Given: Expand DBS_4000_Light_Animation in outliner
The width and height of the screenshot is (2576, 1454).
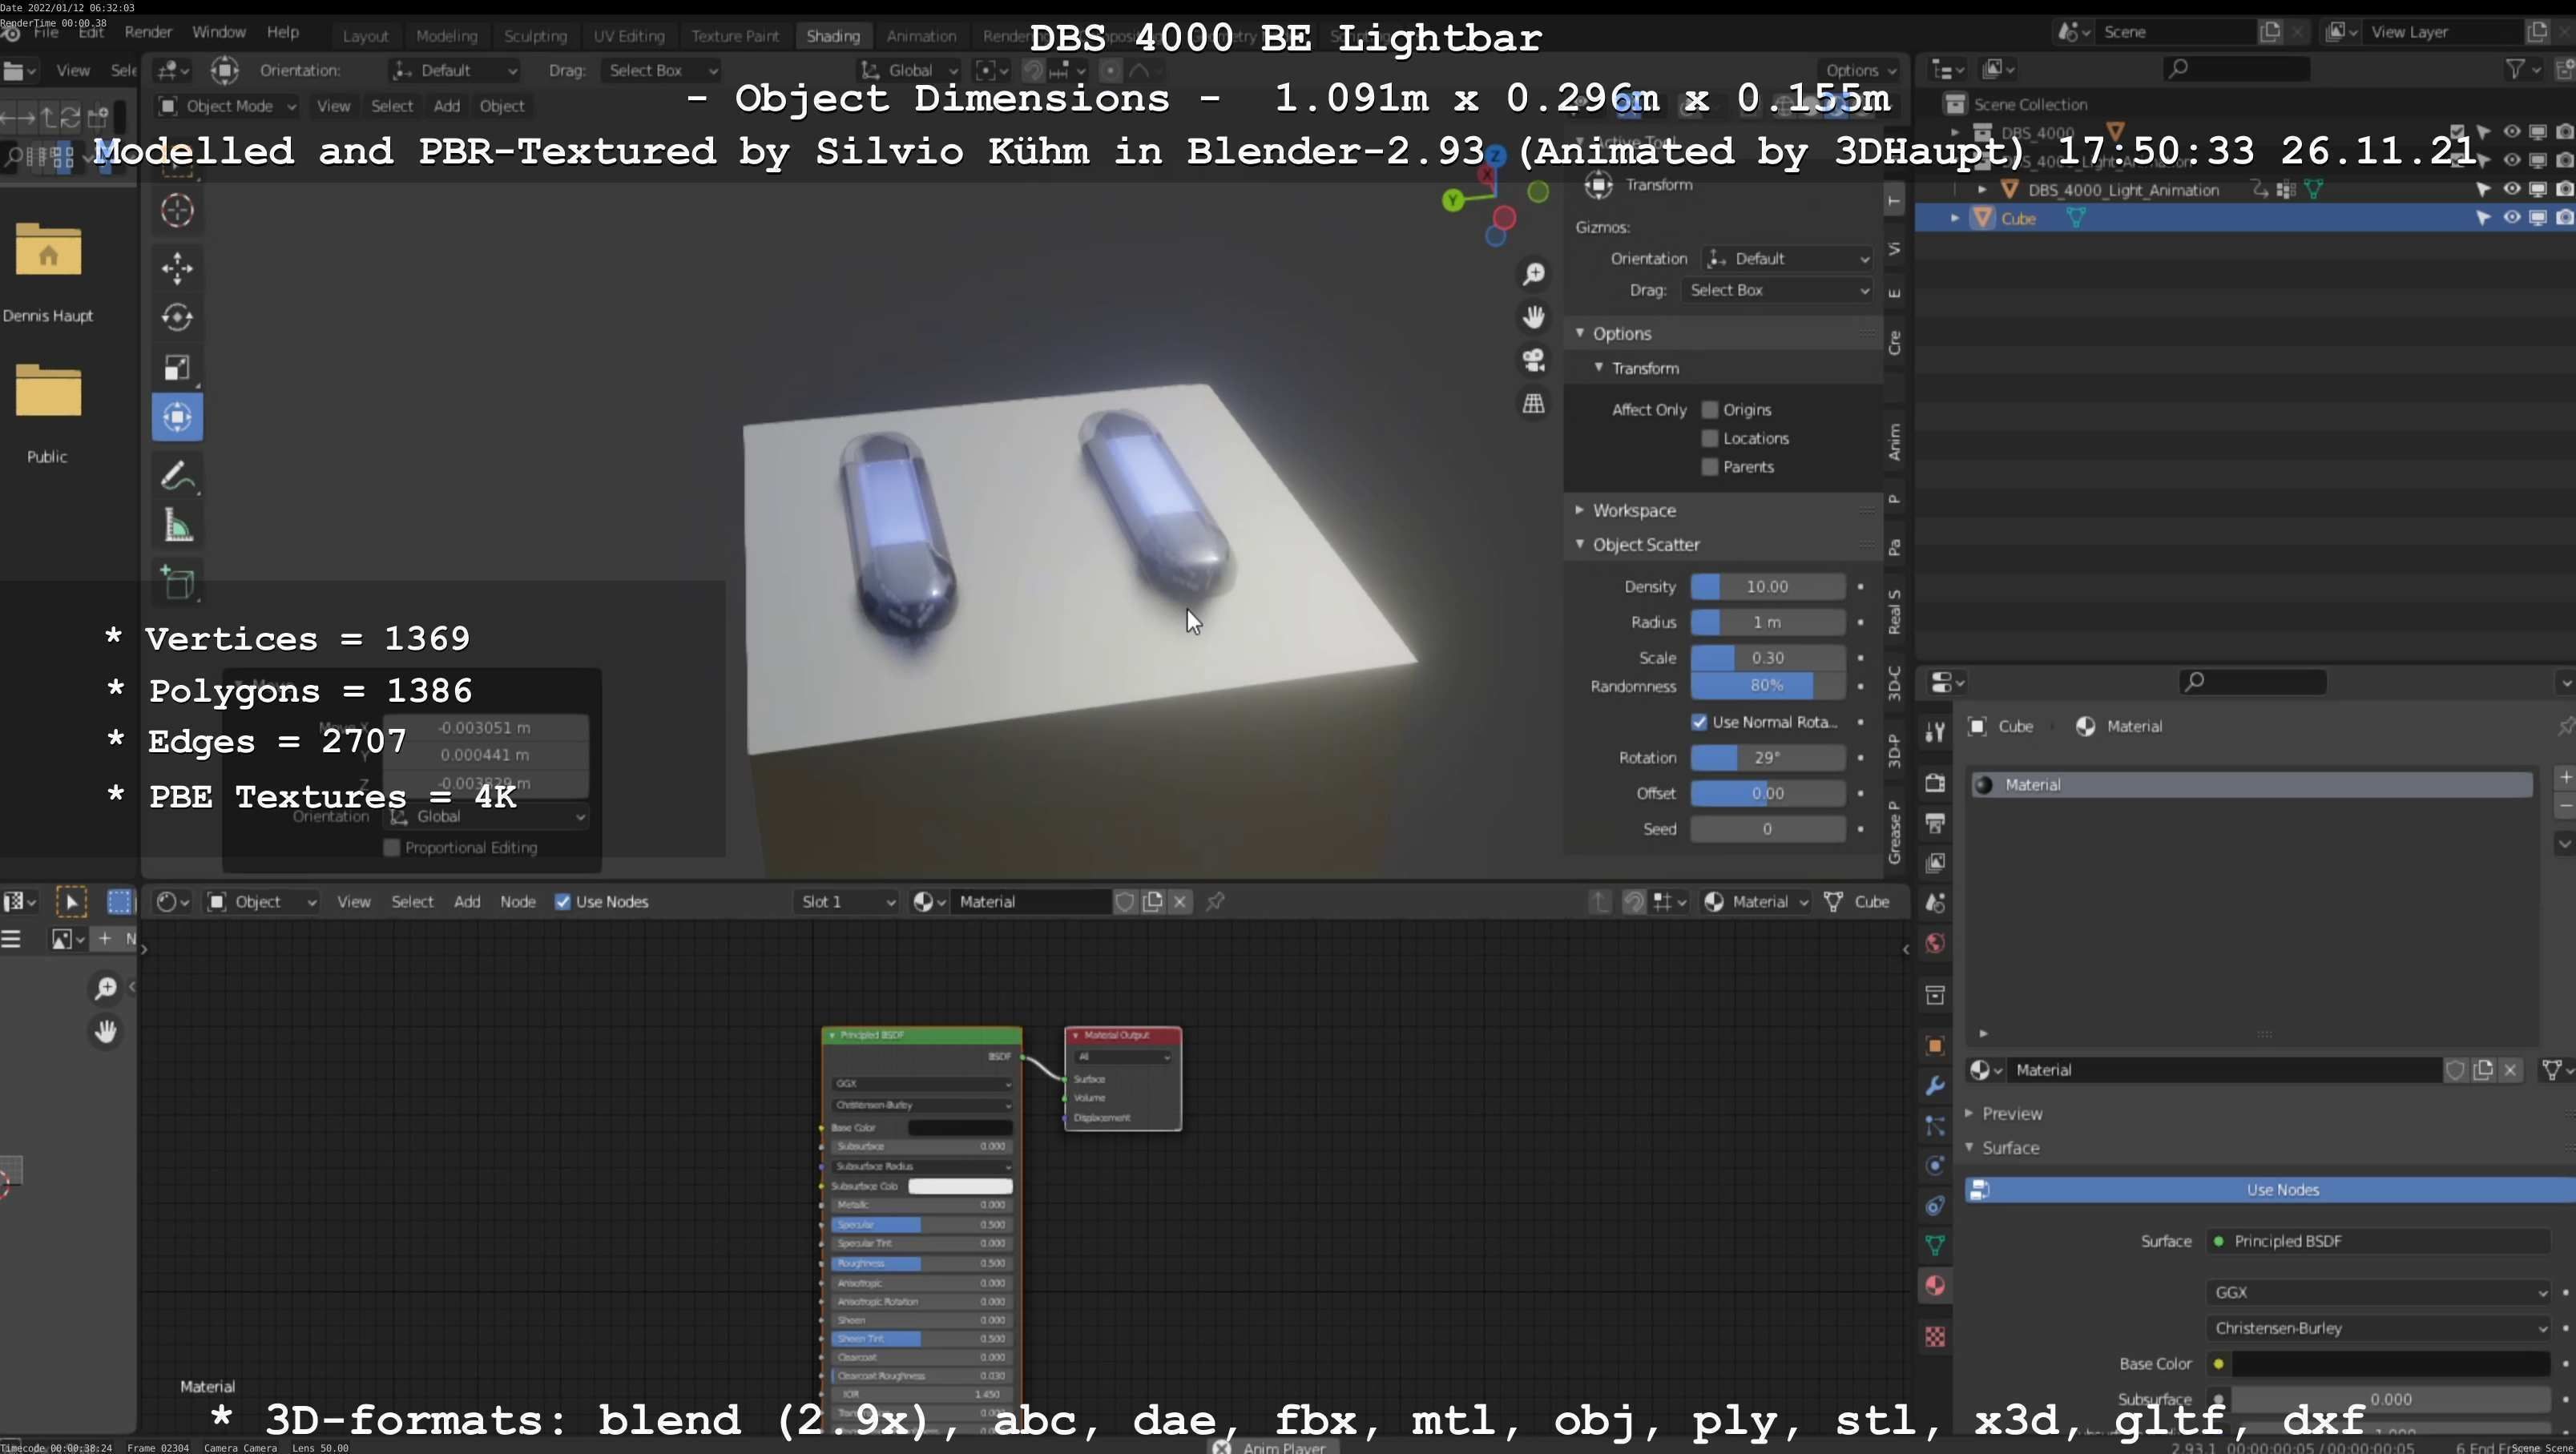Looking at the screenshot, I should pyautogui.click(x=1982, y=189).
